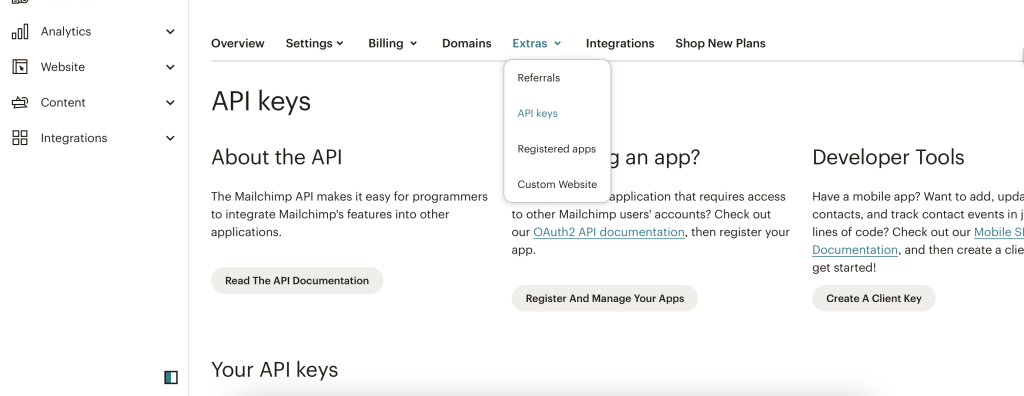Select Registered apps from Extras menu
The width and height of the screenshot is (1024, 396).
tap(556, 149)
